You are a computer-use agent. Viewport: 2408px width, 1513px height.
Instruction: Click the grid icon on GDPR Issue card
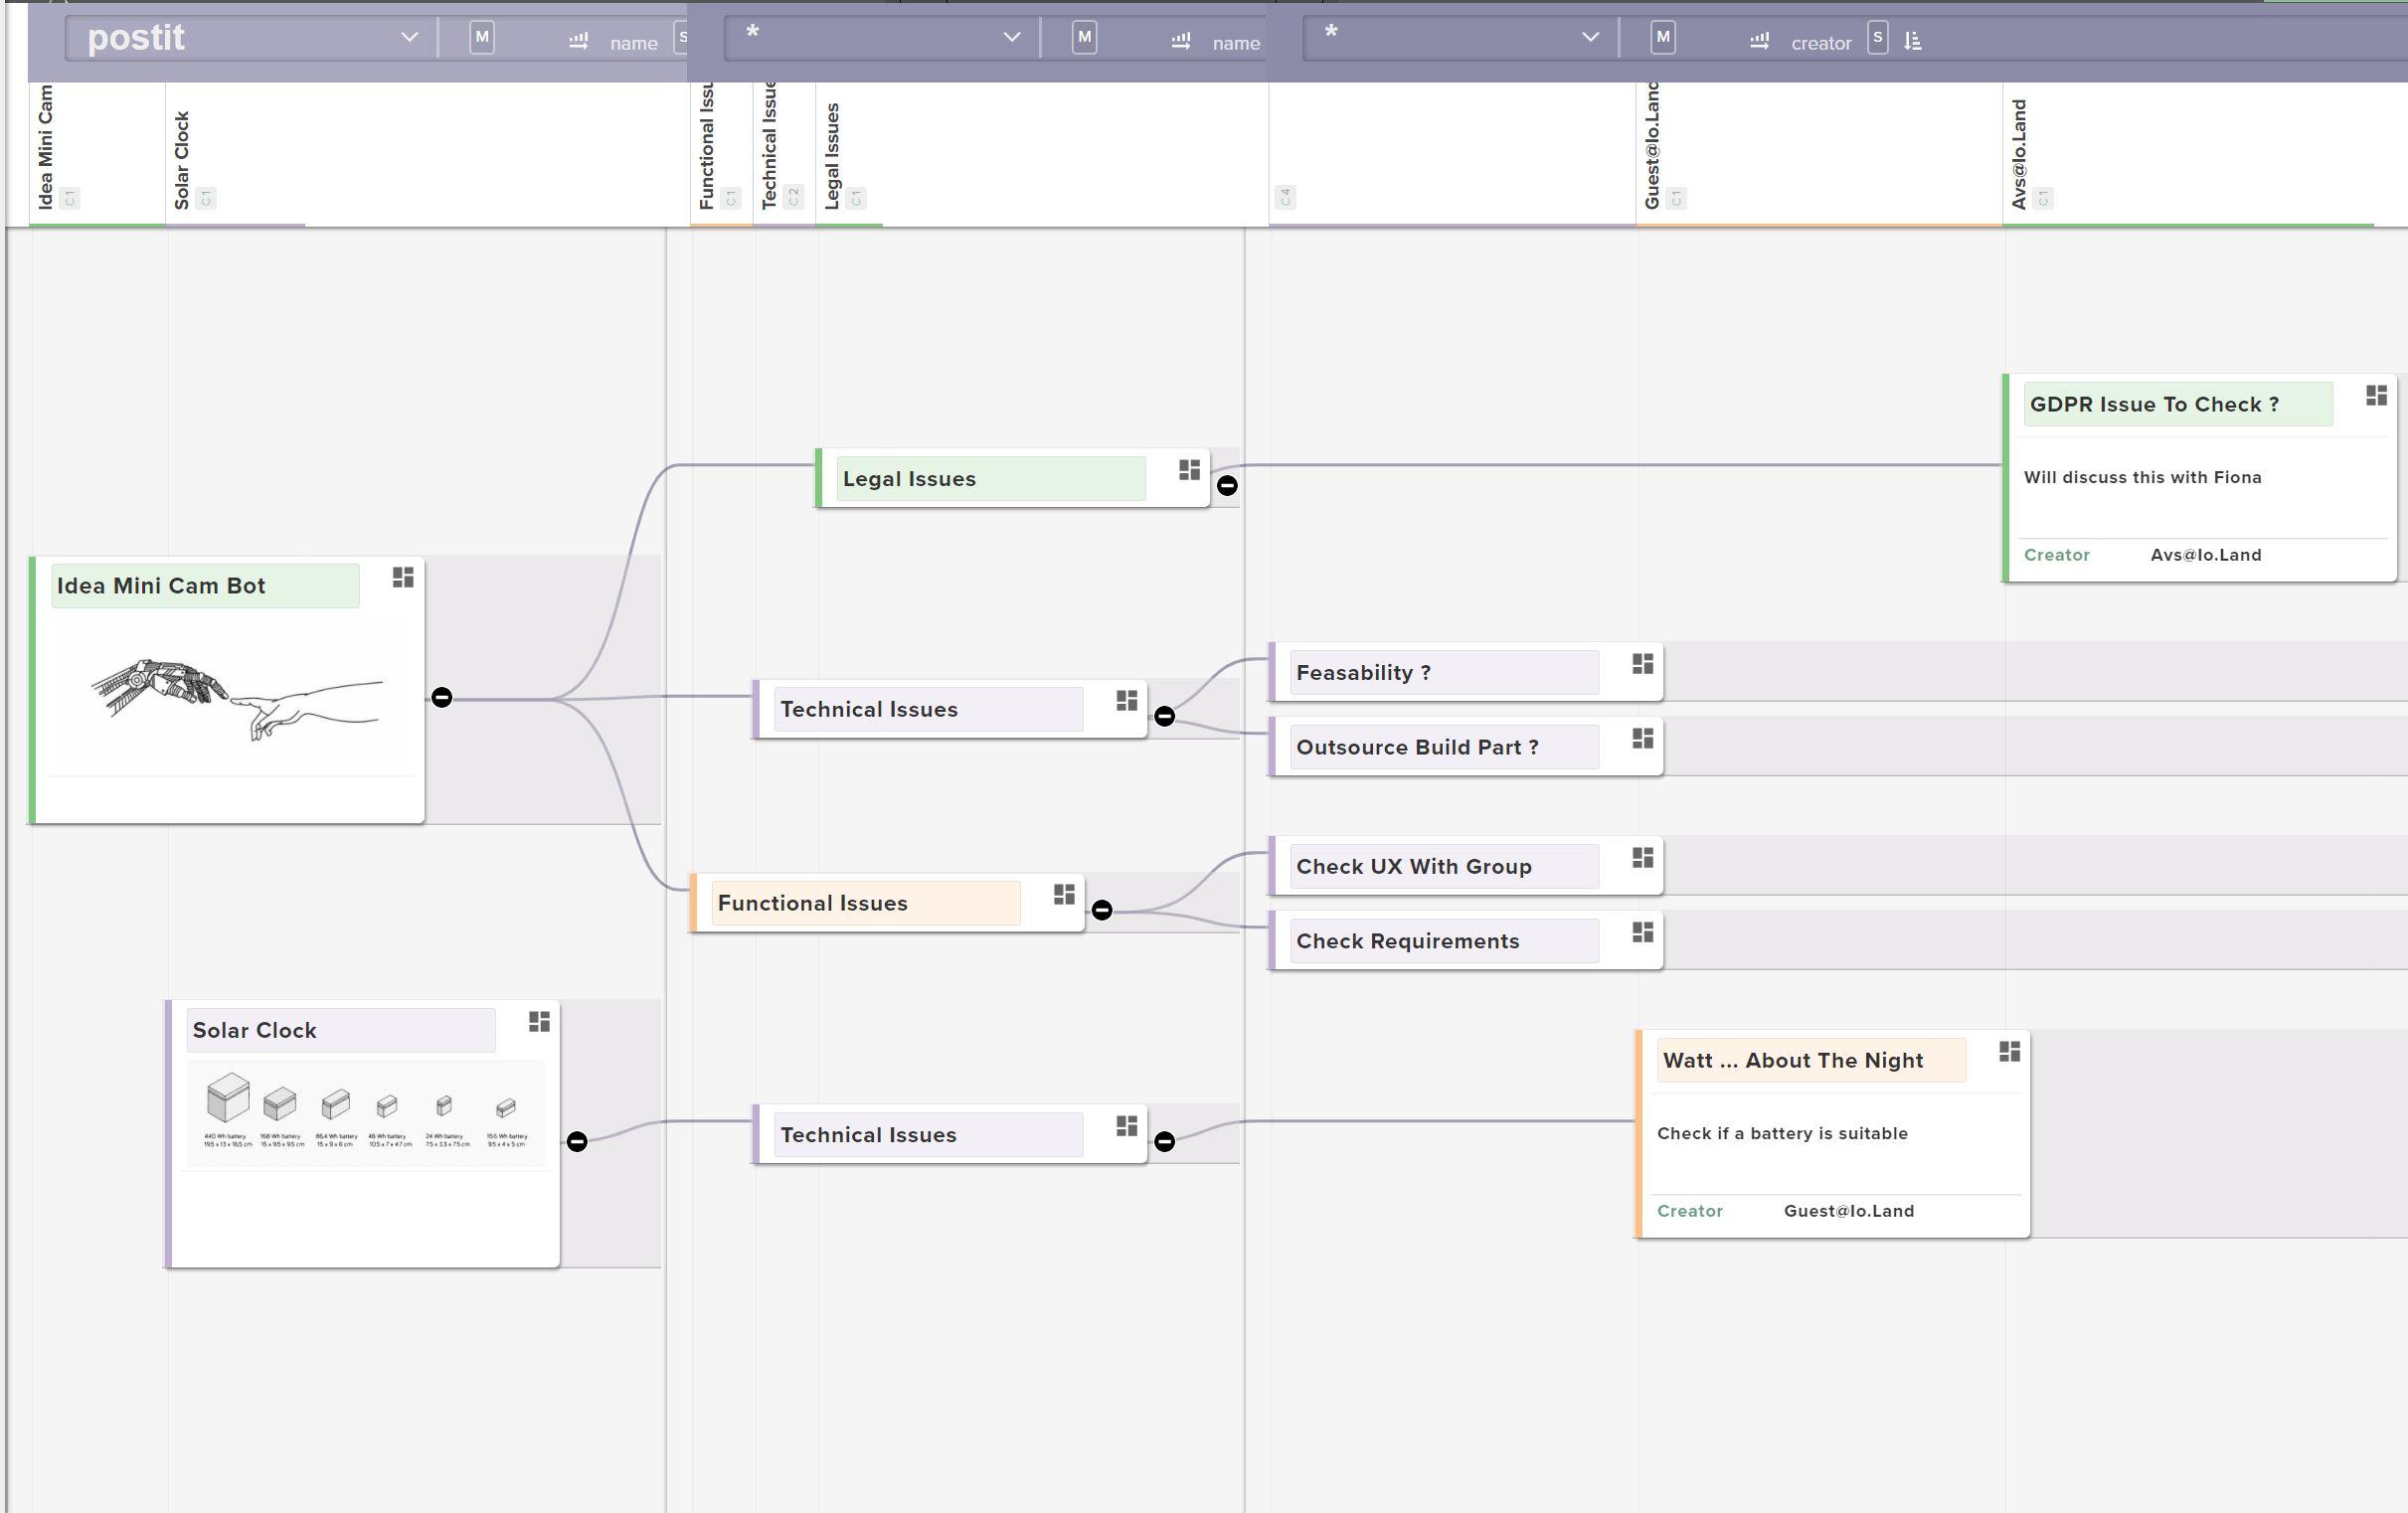(x=2376, y=396)
